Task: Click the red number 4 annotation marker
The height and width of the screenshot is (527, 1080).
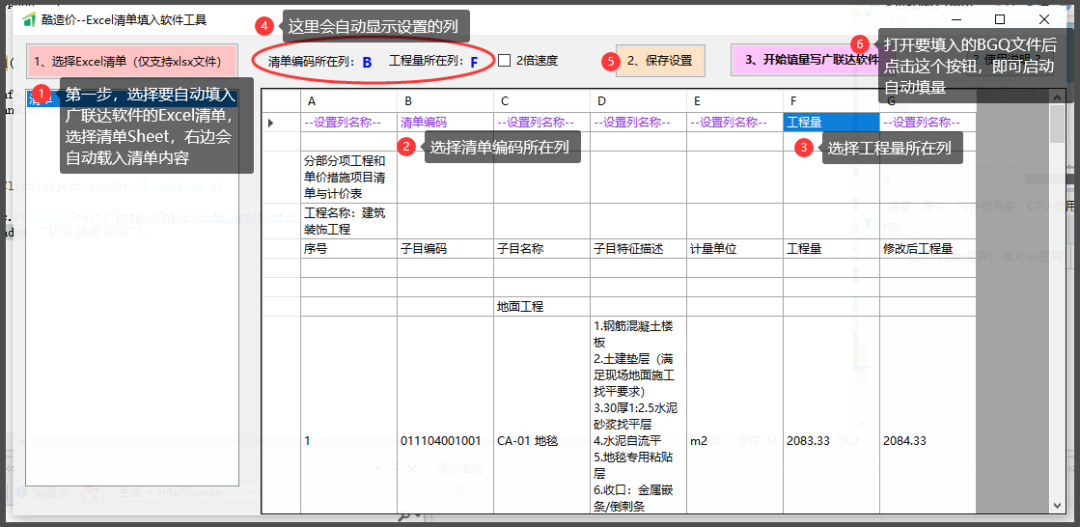Action: (x=263, y=24)
